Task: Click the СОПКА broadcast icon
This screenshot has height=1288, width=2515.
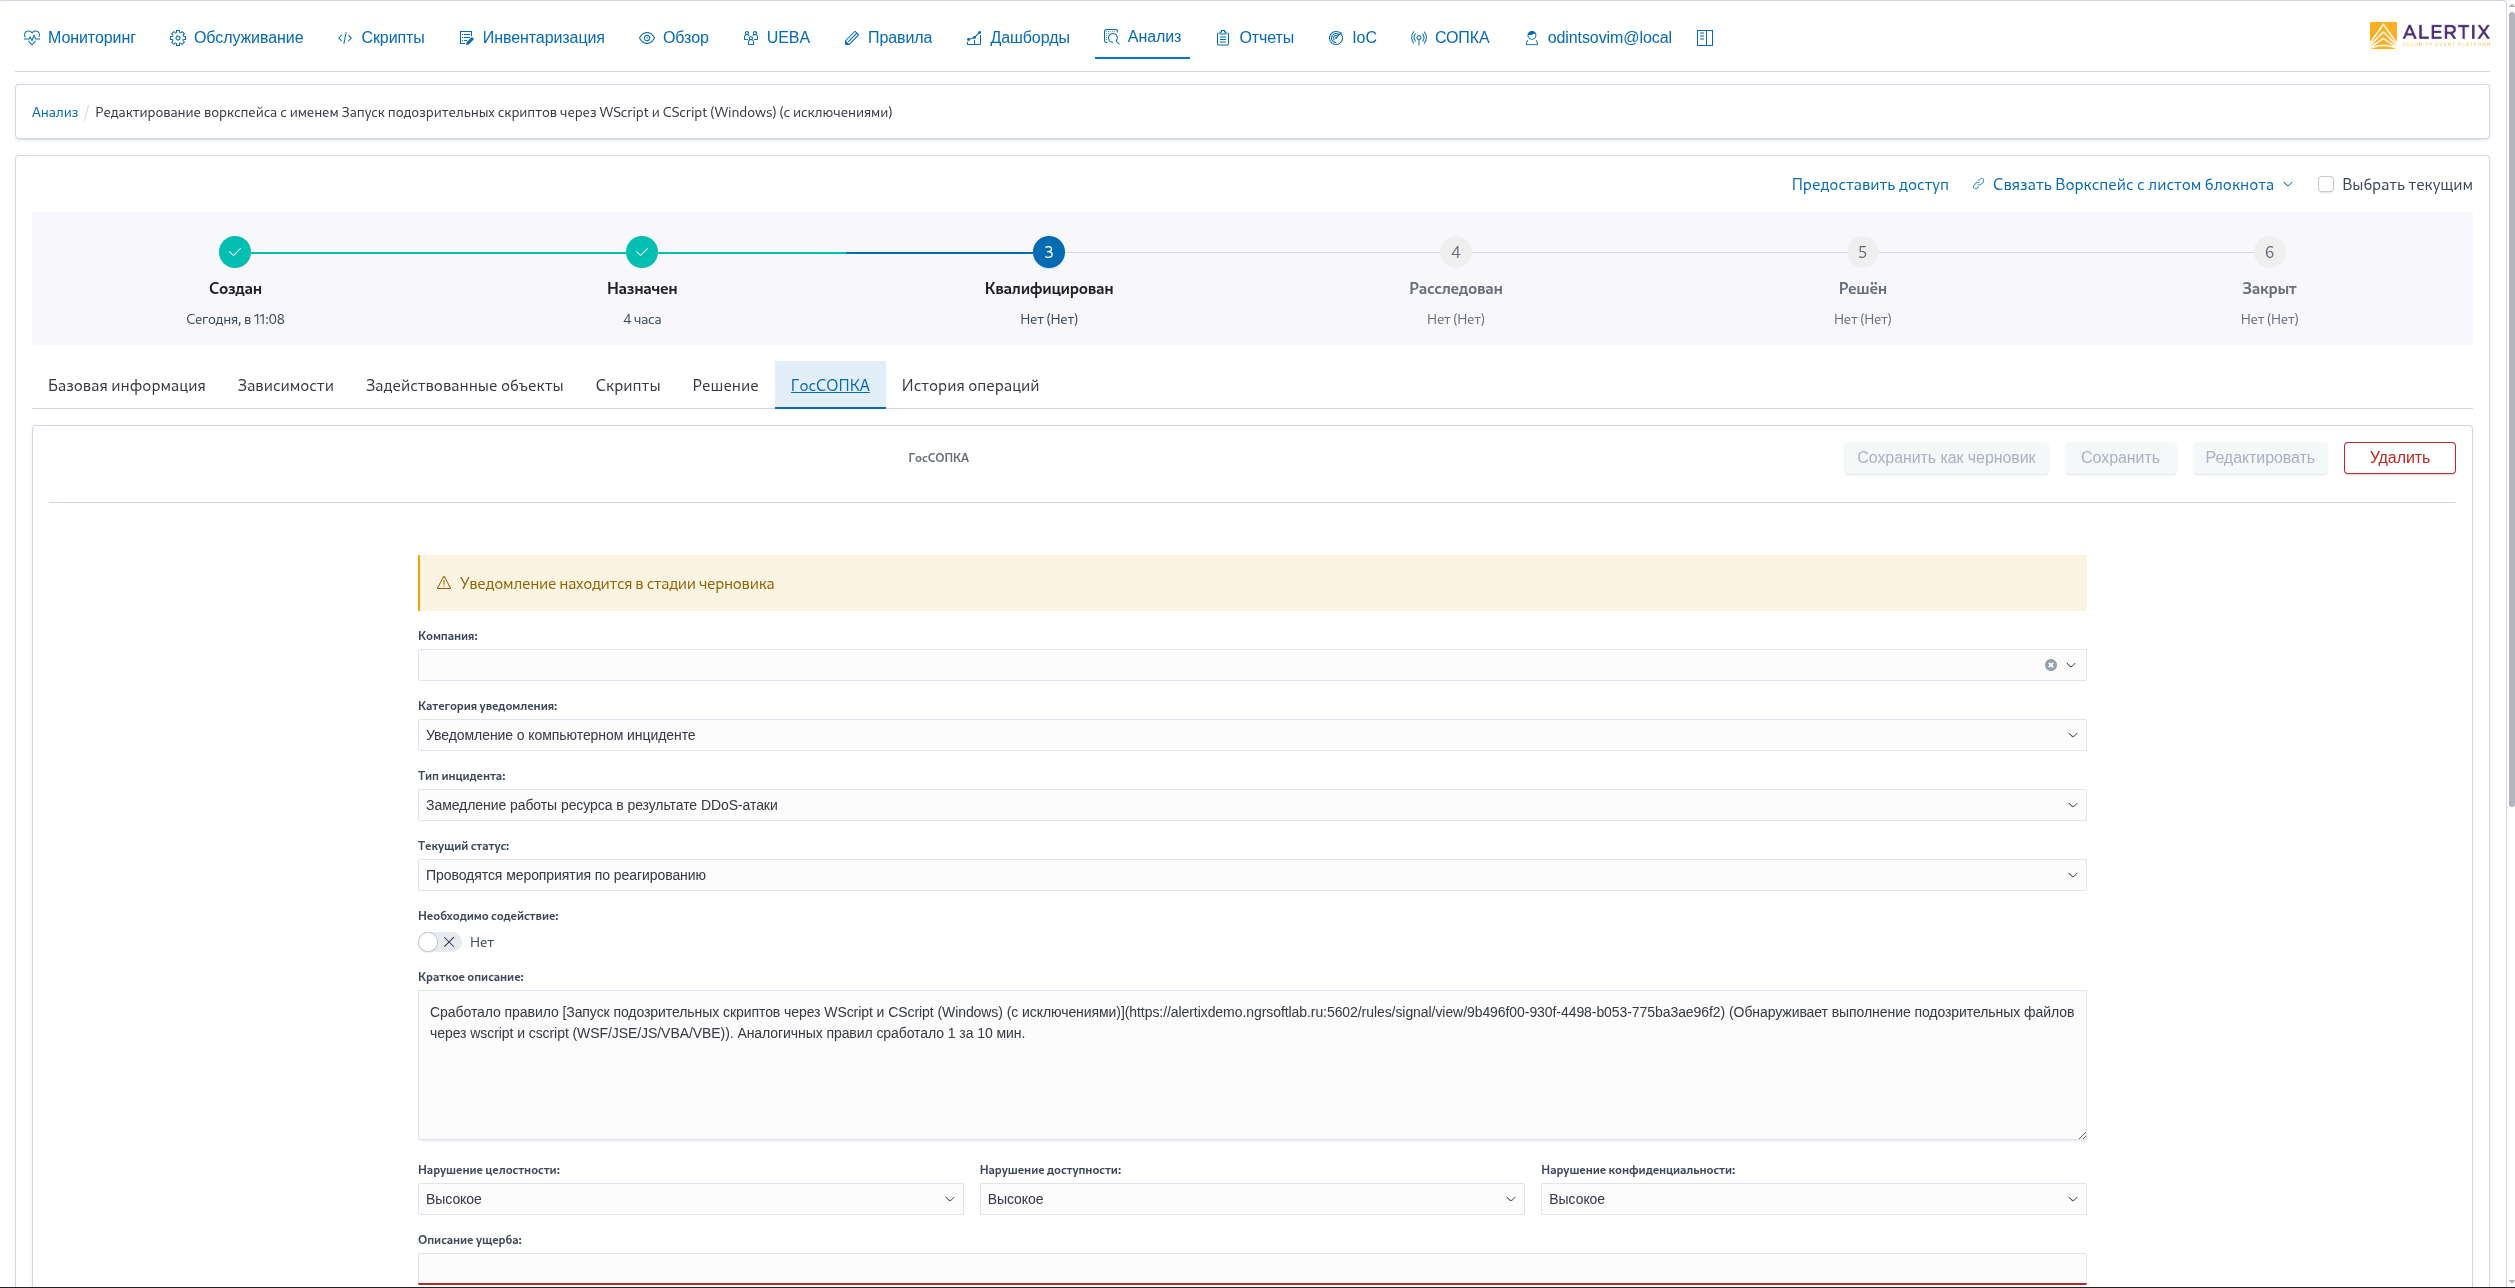Action: coord(1418,38)
